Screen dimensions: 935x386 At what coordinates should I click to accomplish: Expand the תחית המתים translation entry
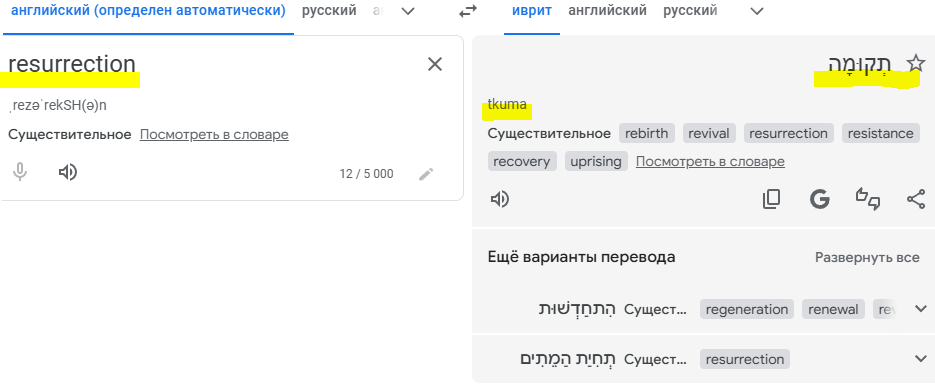click(921, 359)
